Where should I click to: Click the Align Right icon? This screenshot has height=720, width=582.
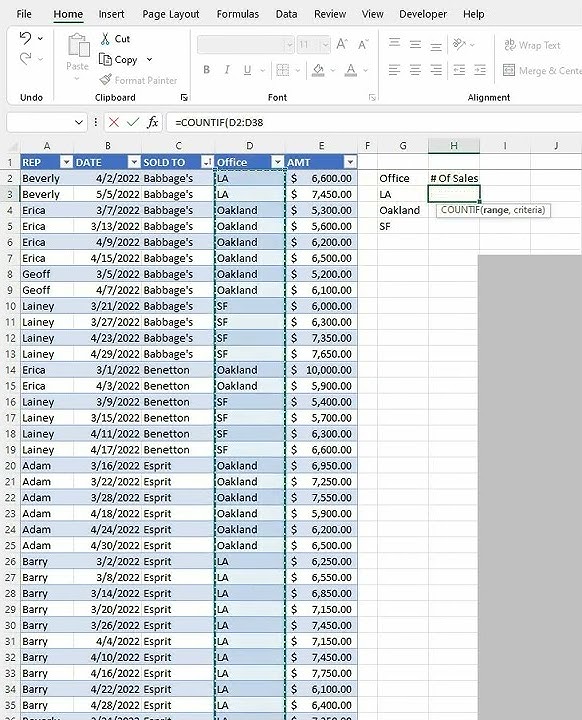tap(436, 70)
